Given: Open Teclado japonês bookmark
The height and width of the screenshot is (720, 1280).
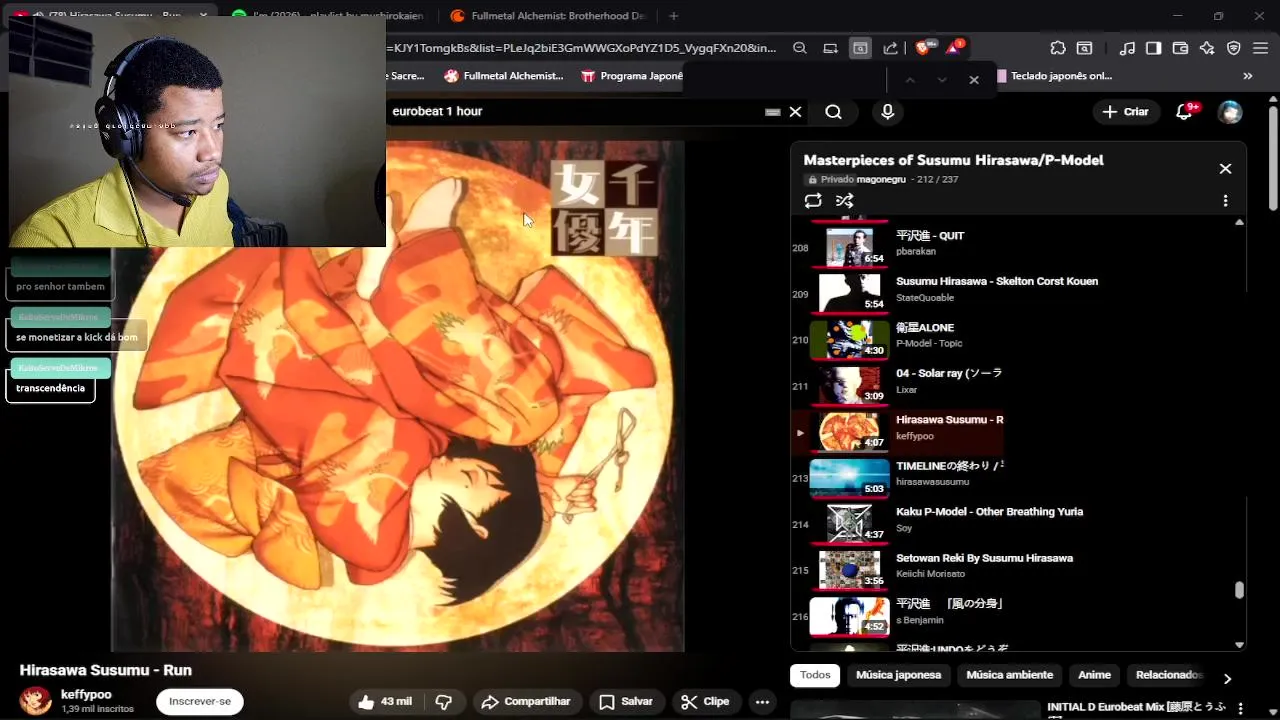Looking at the screenshot, I should pos(1054,76).
